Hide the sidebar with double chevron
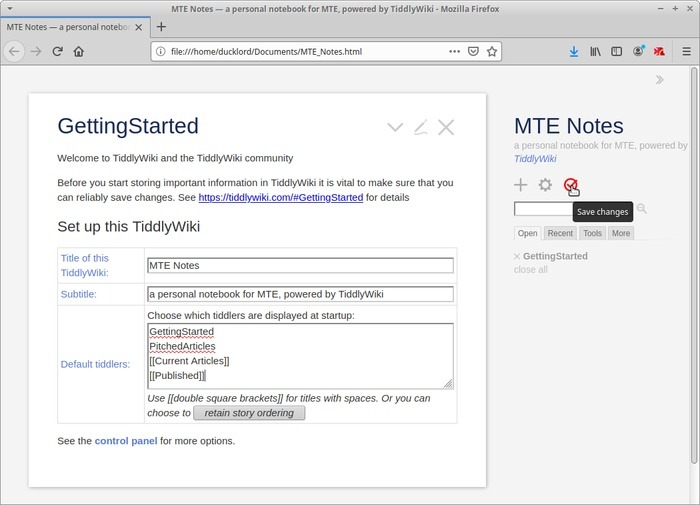Image resolution: width=700 pixels, height=505 pixels. 659,80
